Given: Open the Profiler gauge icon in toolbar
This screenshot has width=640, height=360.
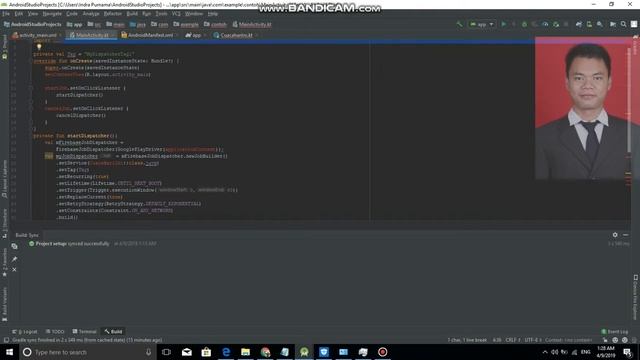Looking at the screenshot, I should tap(545, 24).
